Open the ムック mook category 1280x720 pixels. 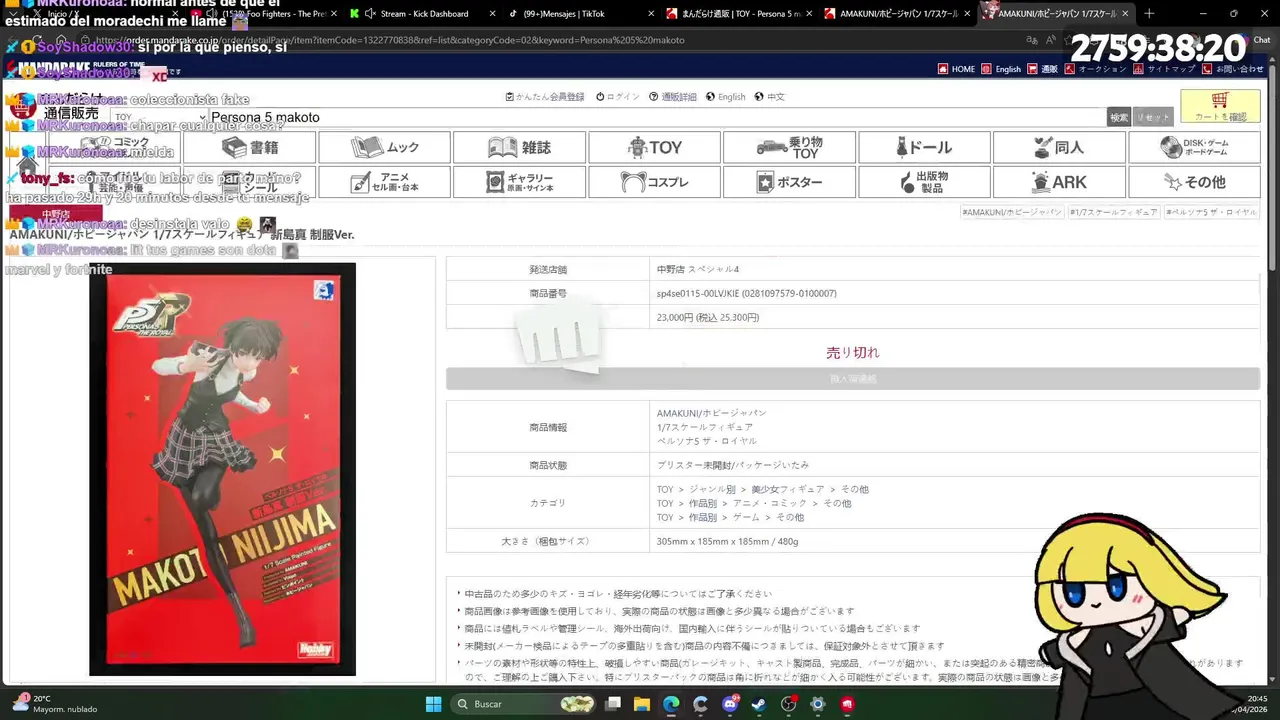point(385,147)
